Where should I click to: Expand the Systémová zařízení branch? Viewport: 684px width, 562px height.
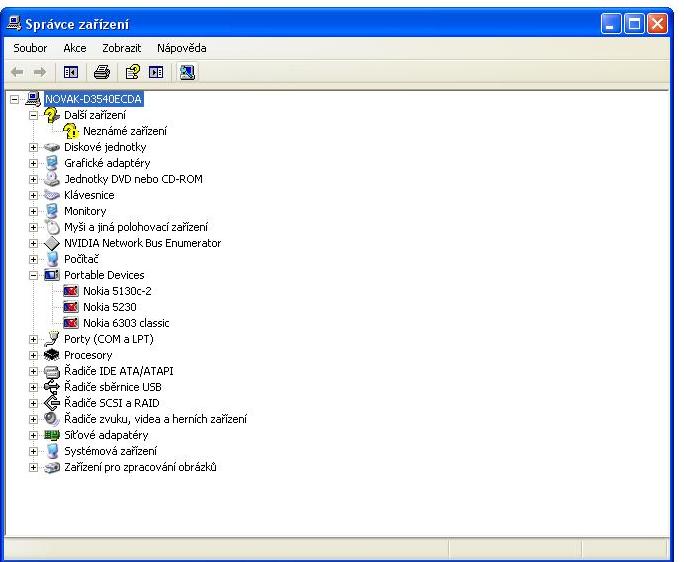(33, 452)
